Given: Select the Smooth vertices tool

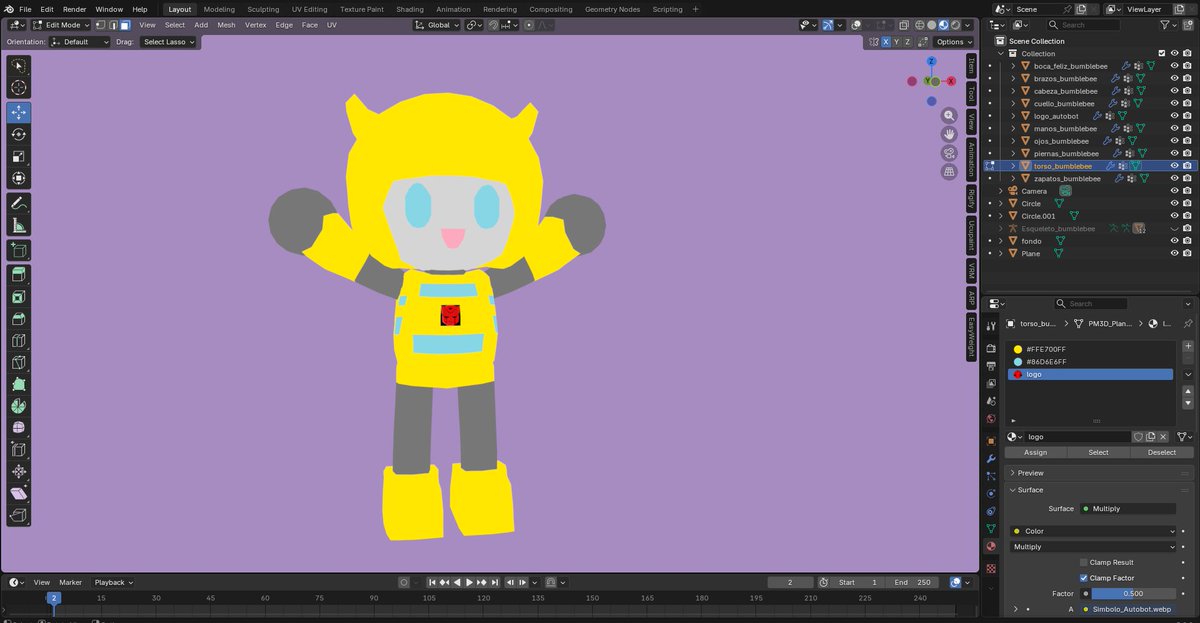Looking at the screenshot, I should point(18,428).
